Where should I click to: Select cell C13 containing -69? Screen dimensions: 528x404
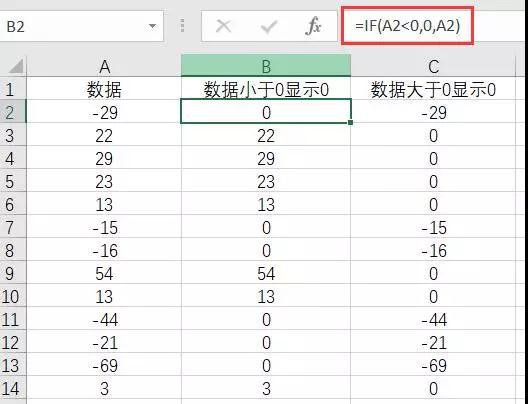(x=433, y=365)
